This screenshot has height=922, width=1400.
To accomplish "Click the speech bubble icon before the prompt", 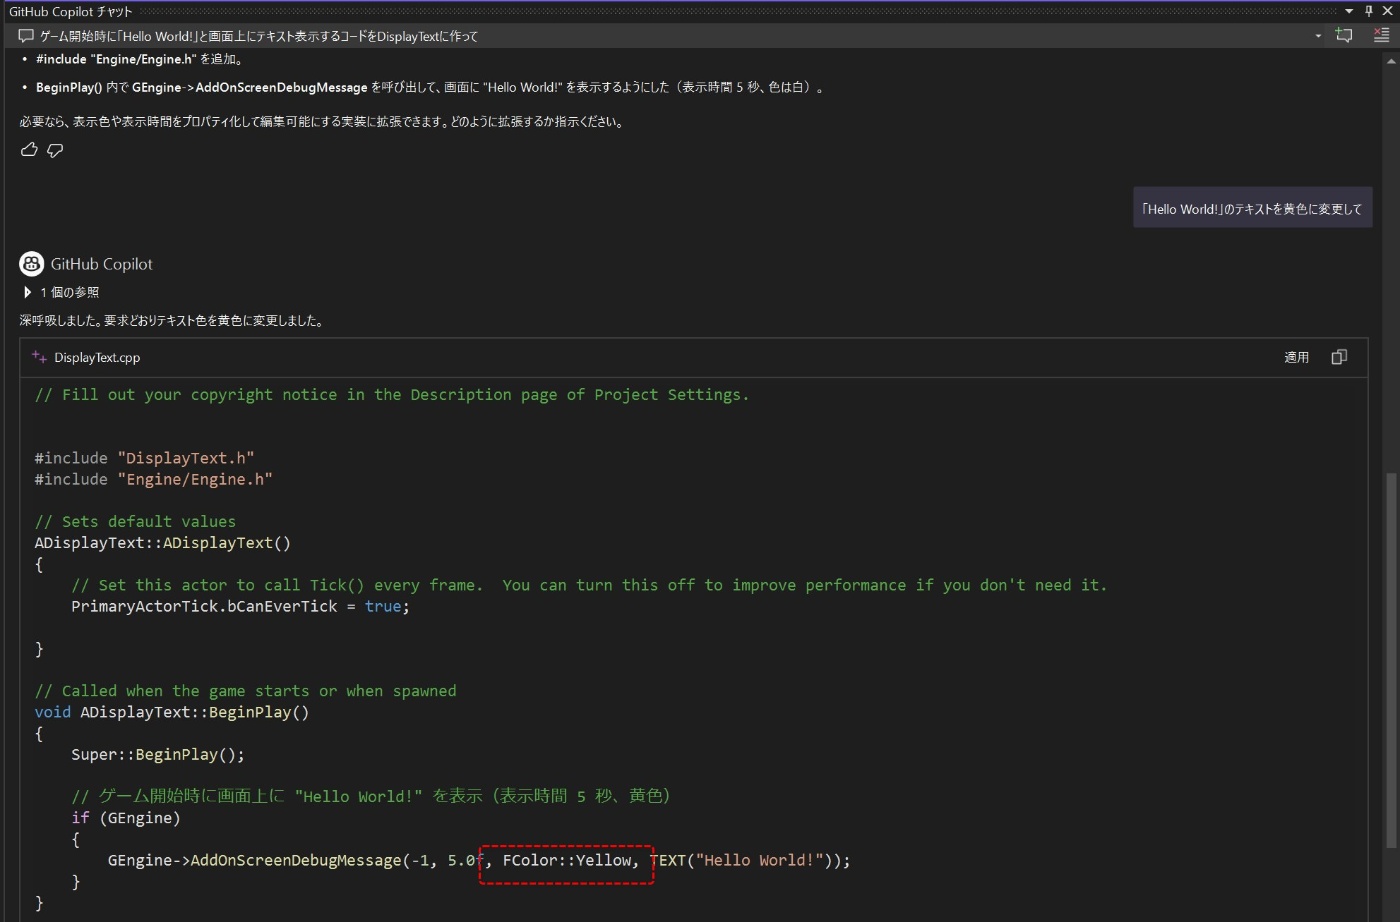I will [24, 35].
